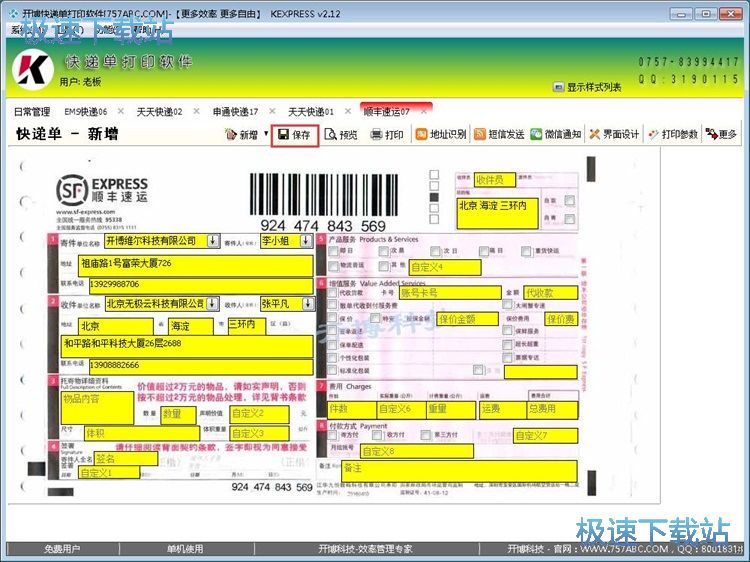Click the 账号卡号 account field

(x=450, y=293)
